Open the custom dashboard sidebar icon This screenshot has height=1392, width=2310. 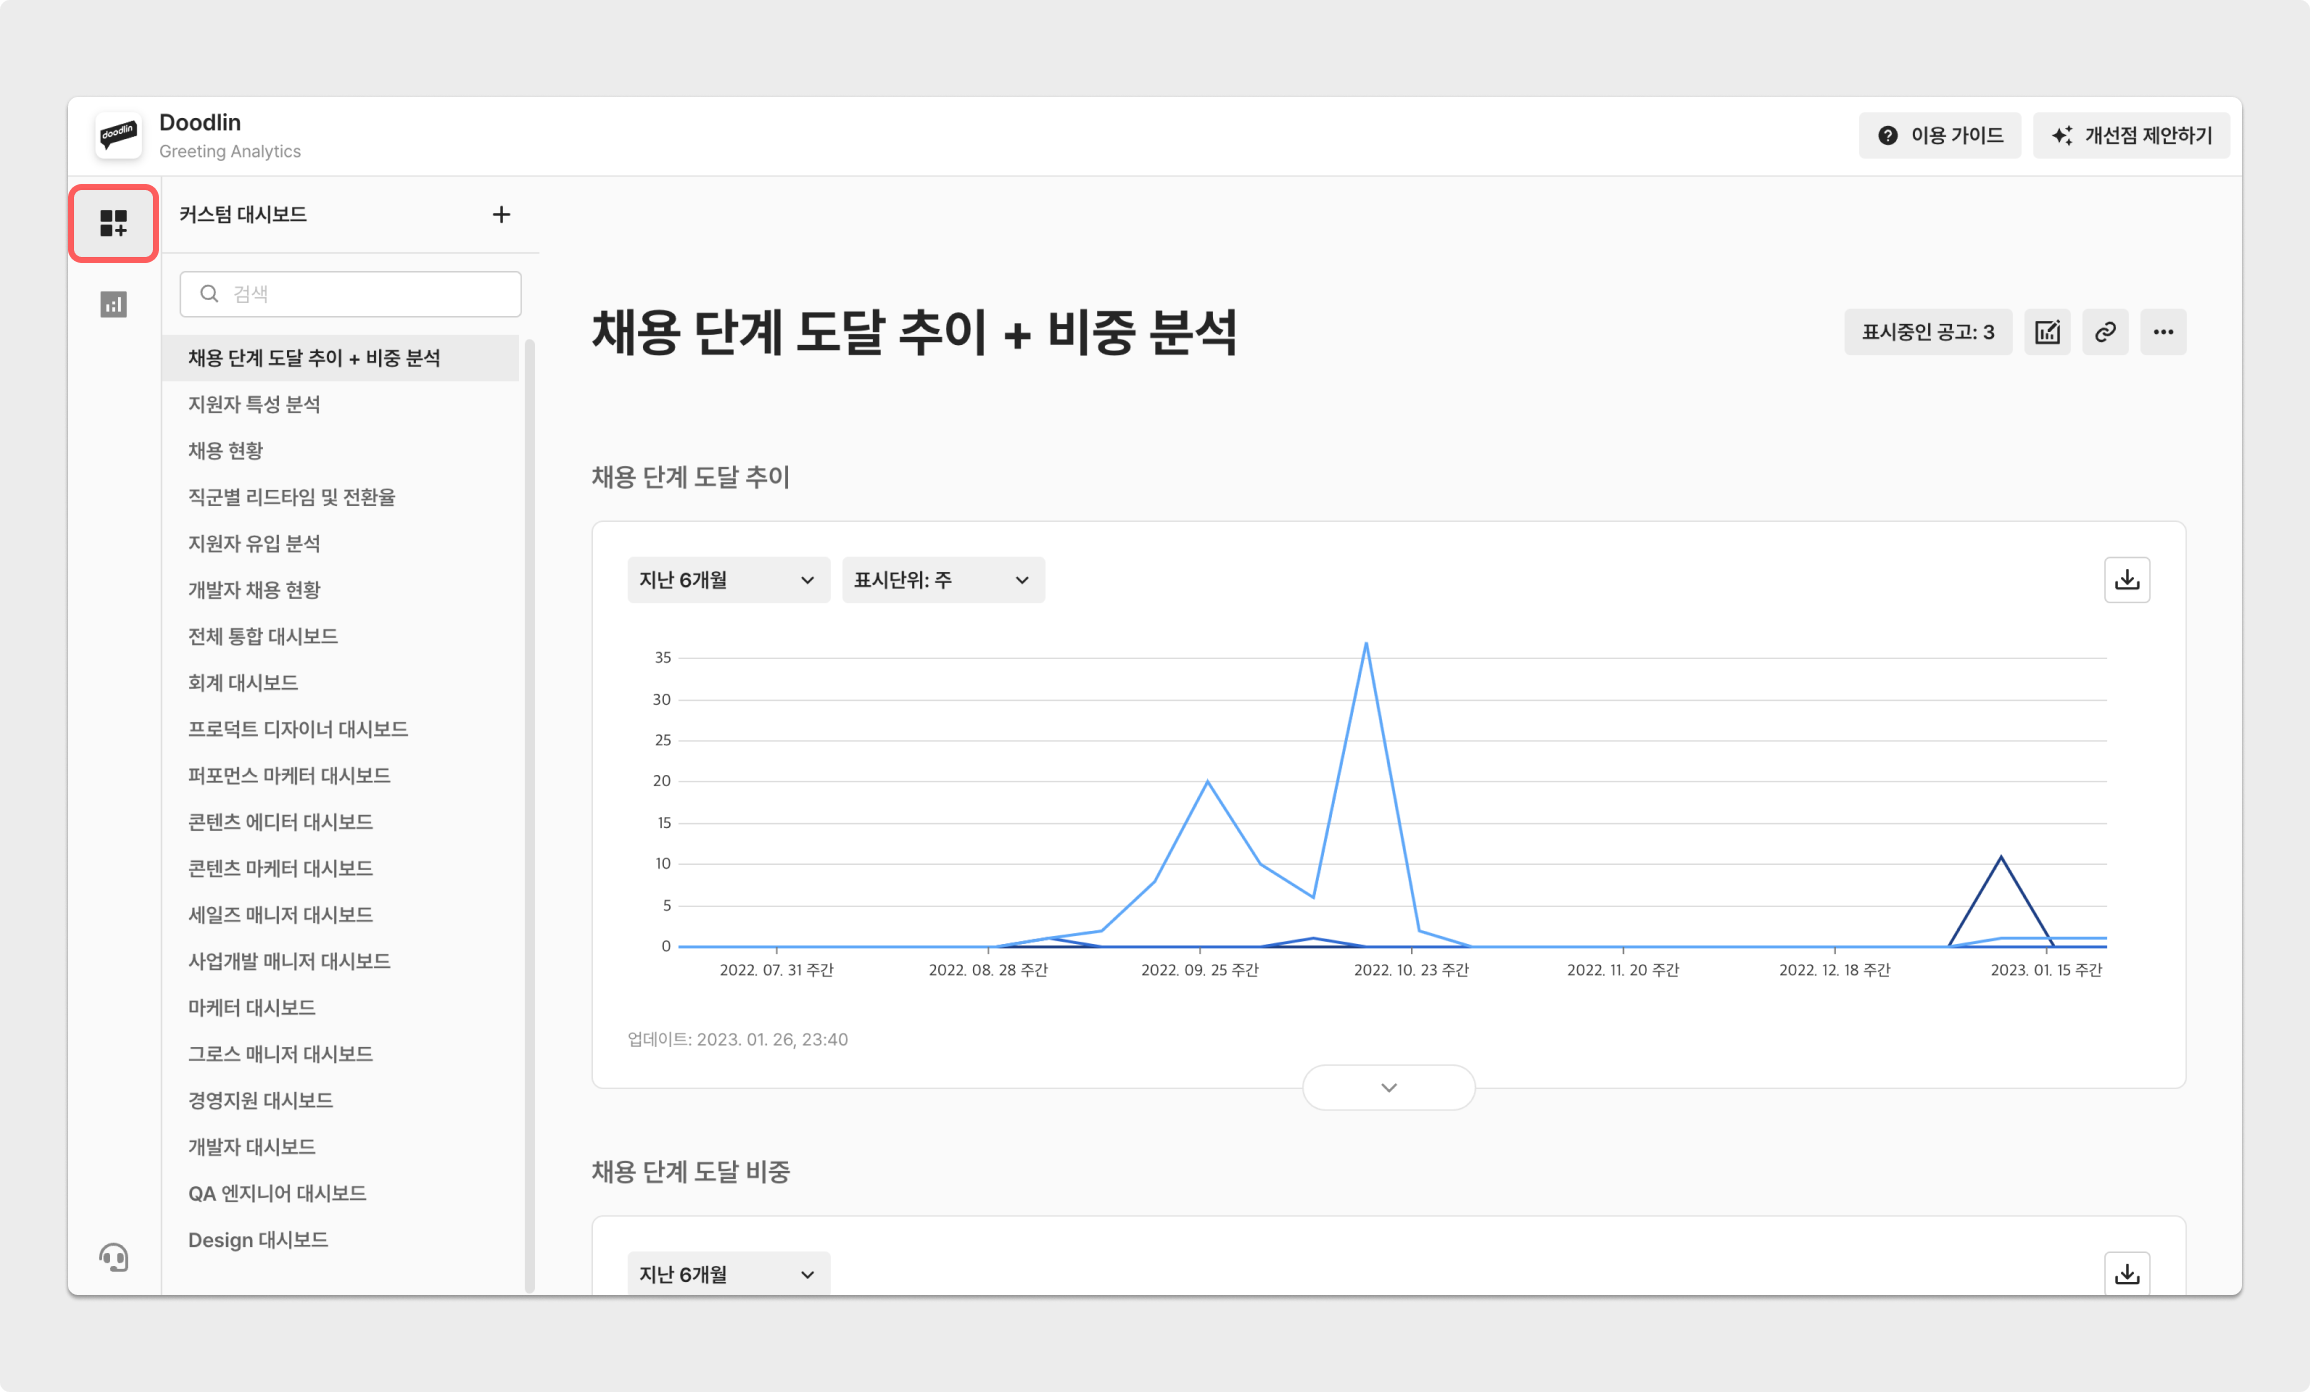(113, 223)
